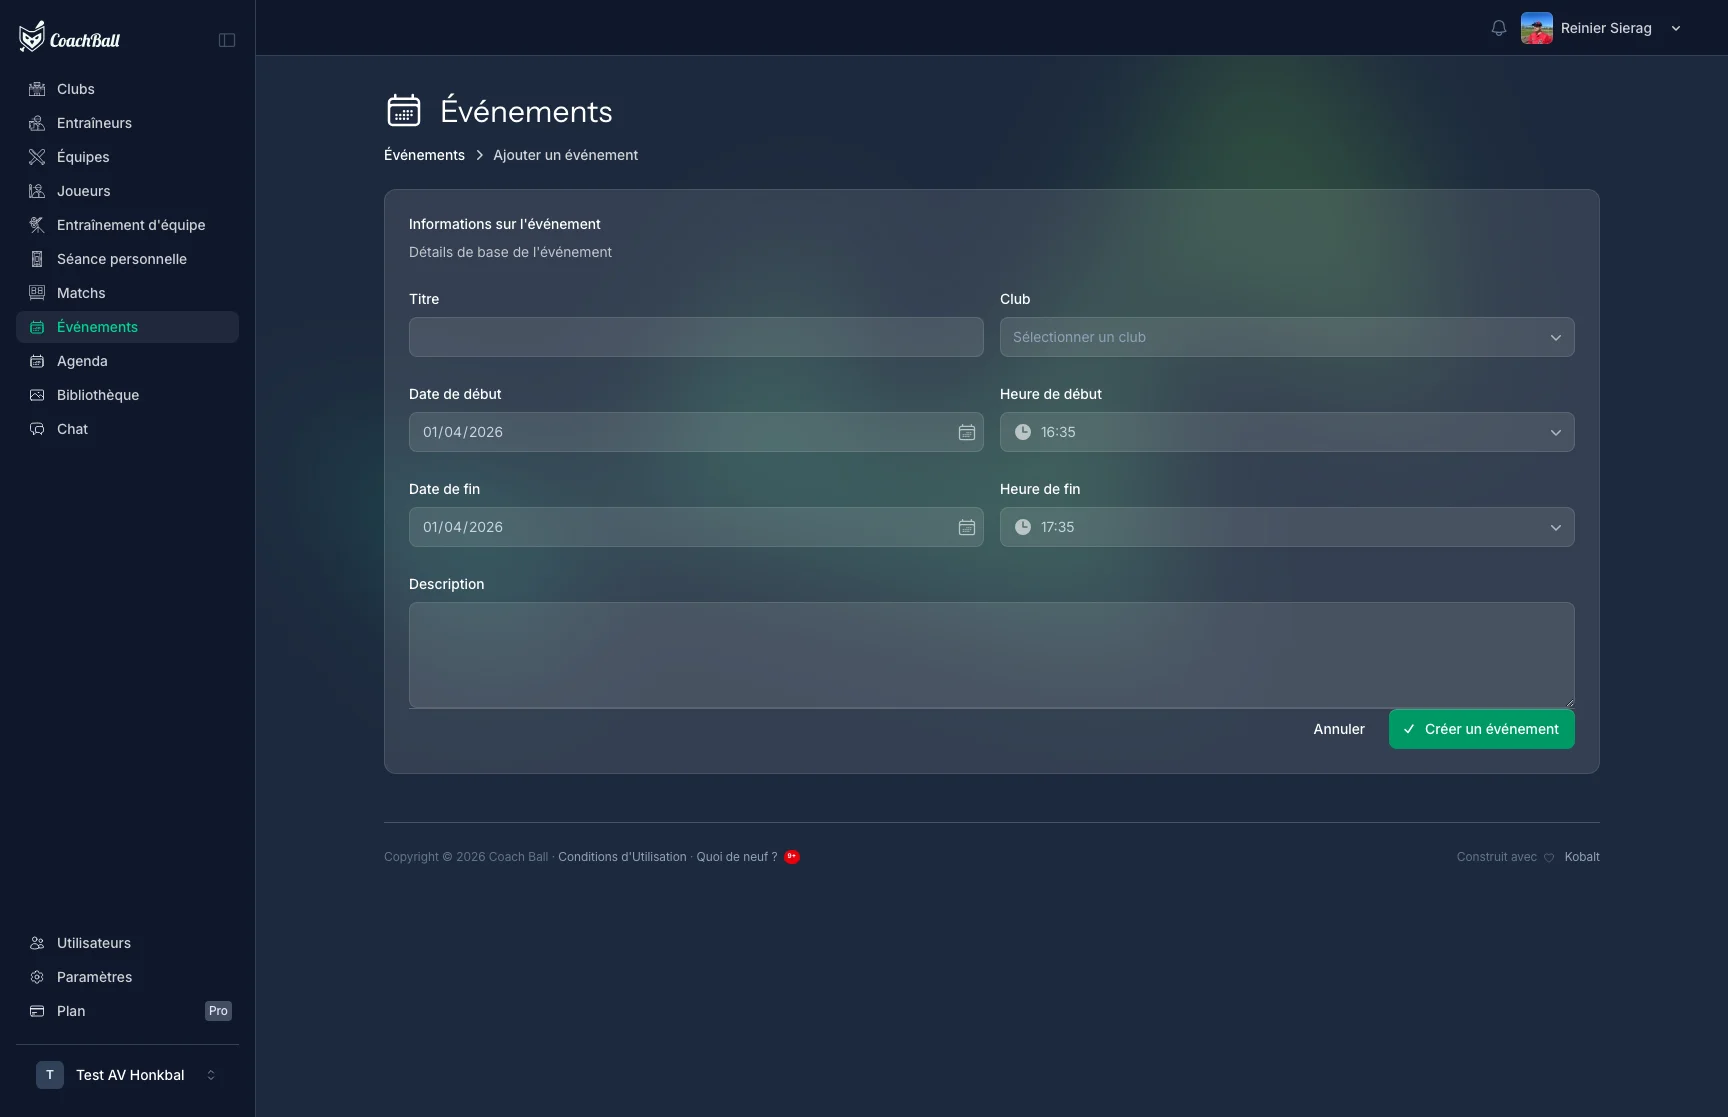This screenshot has height=1117, width=1728.
Task: Click Événements breadcrumb link
Action: 424,155
